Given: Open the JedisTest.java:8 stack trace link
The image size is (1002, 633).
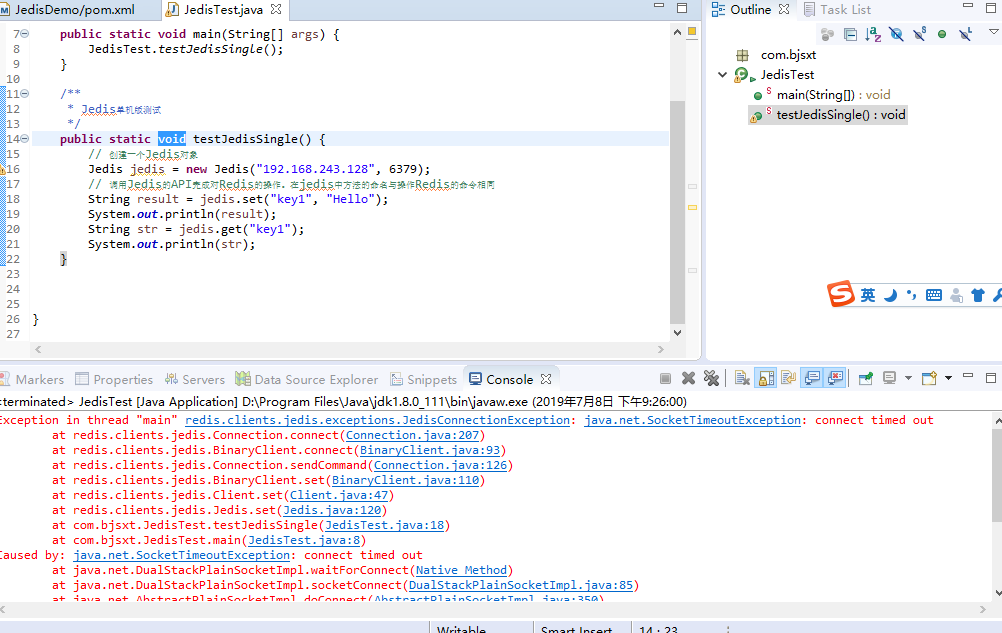Looking at the screenshot, I should pyautogui.click(x=304, y=540).
